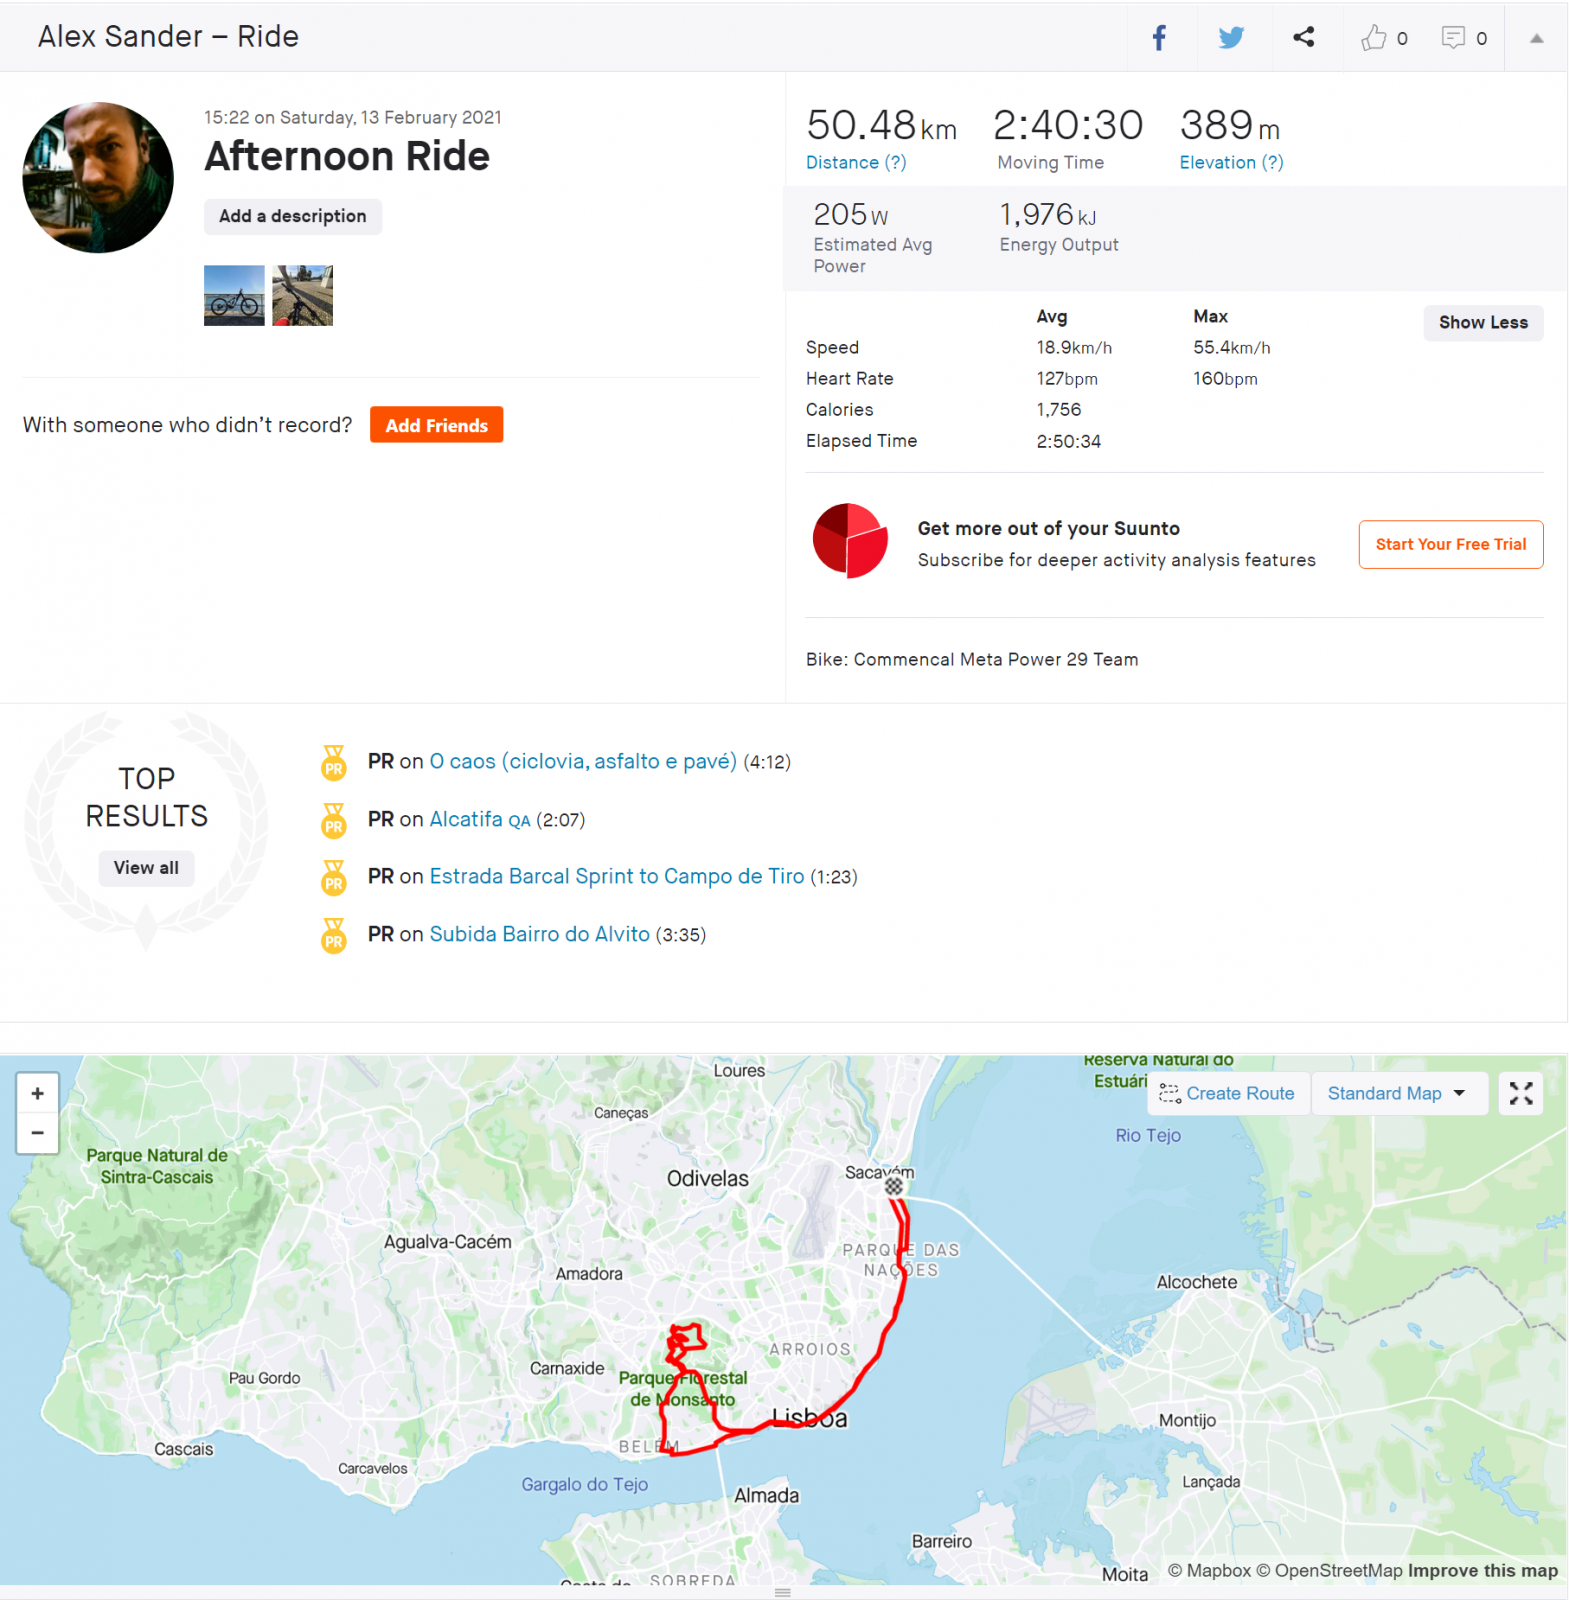This screenshot has height=1600, width=1569.
Task: Share the ride on Twitter
Action: pos(1231,38)
